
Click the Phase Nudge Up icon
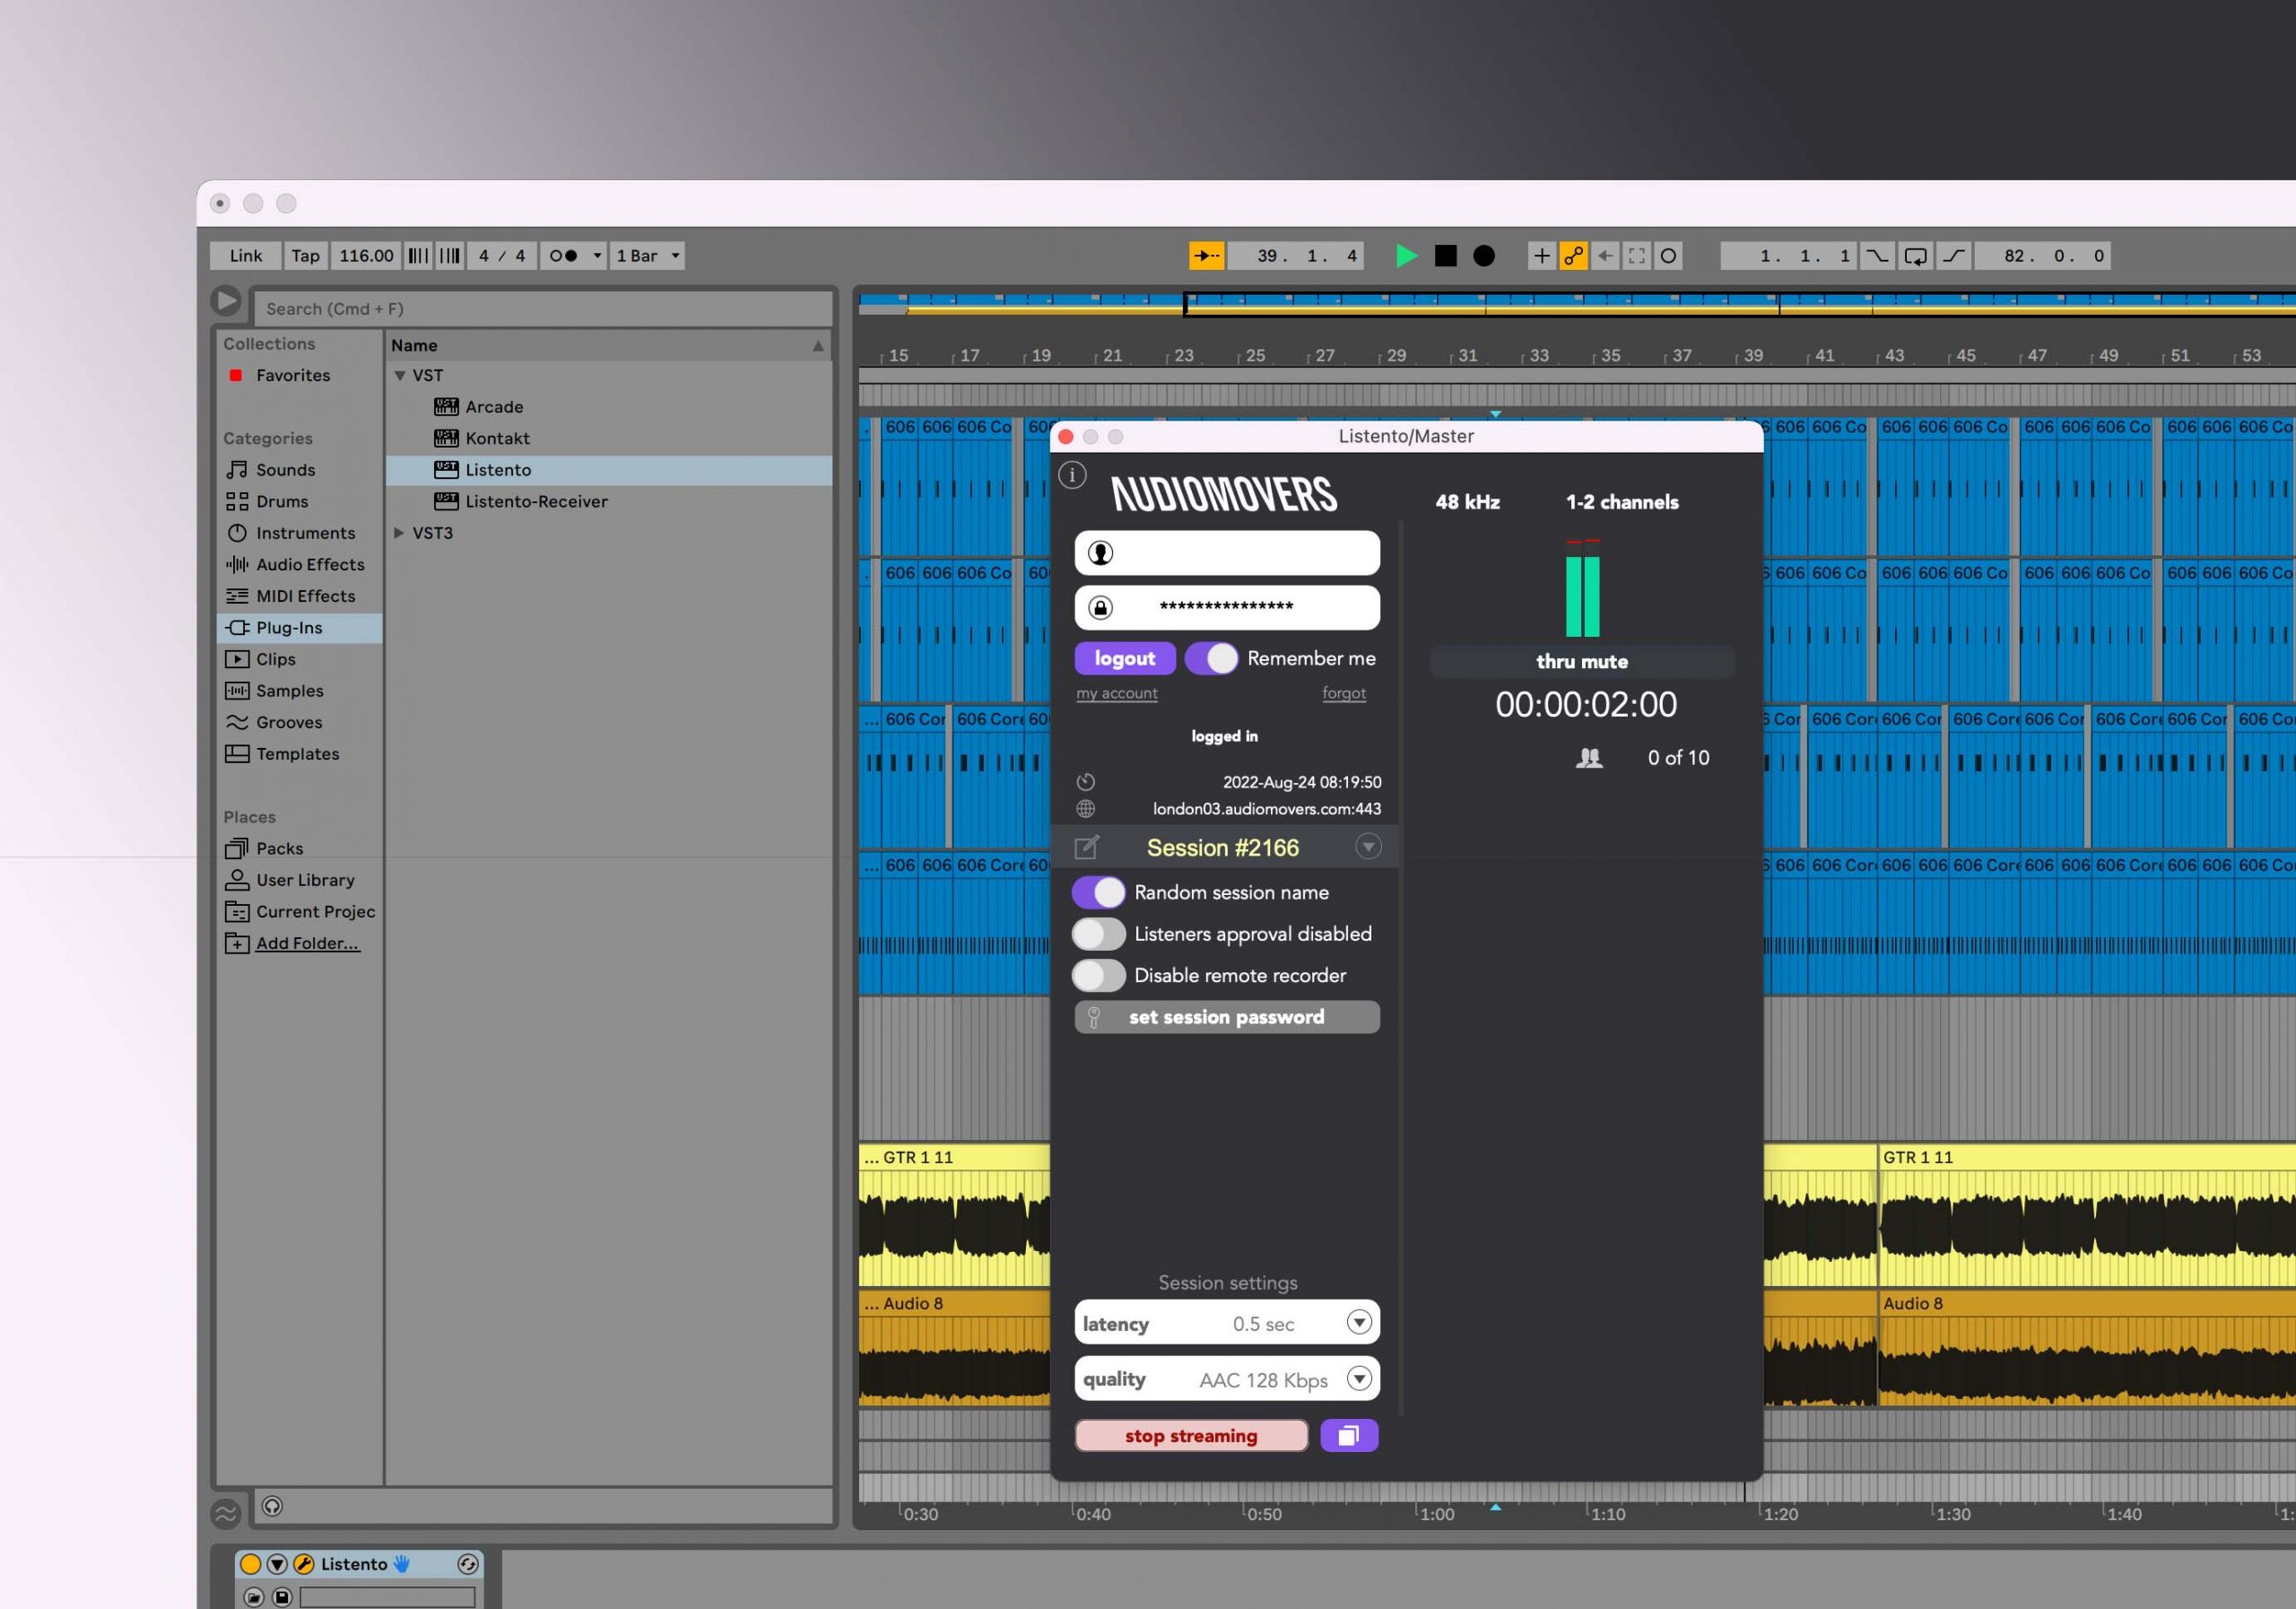point(450,256)
